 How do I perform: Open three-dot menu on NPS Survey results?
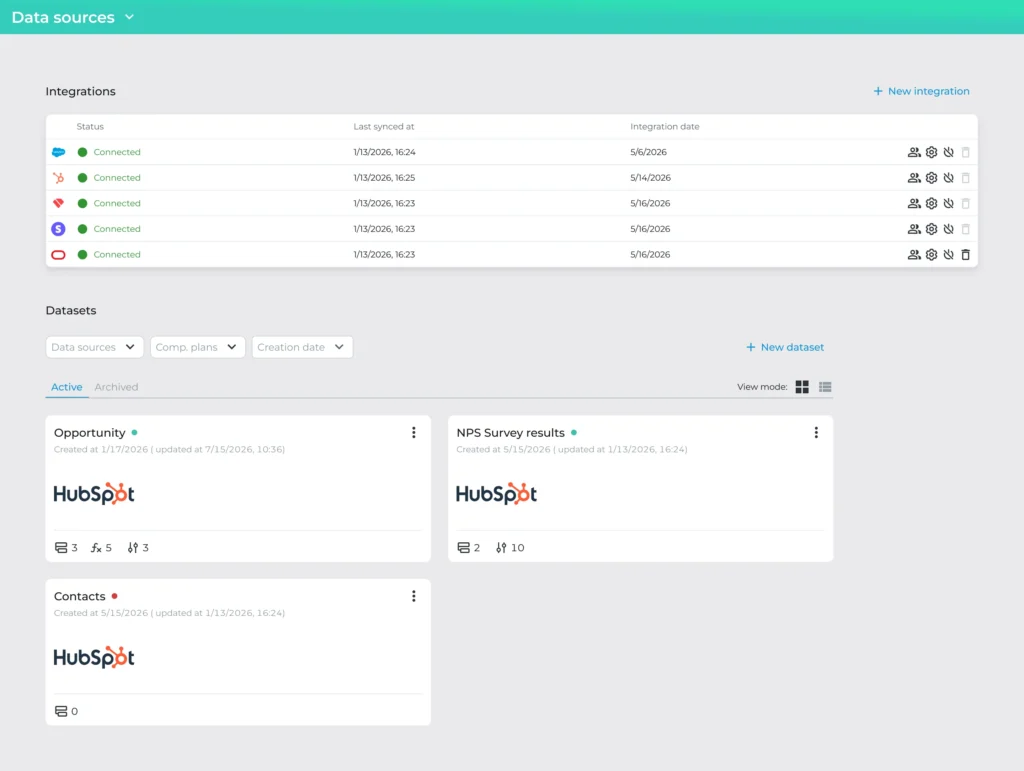[x=816, y=432]
